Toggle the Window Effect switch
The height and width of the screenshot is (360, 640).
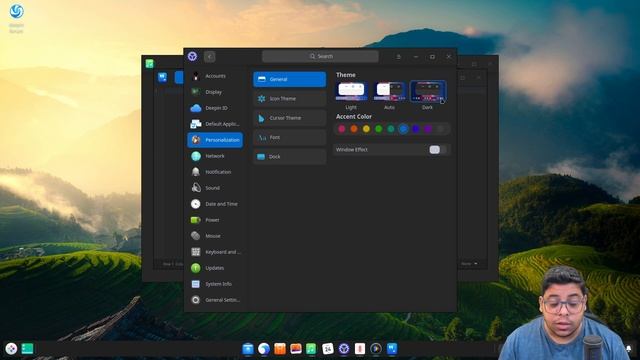coord(438,150)
